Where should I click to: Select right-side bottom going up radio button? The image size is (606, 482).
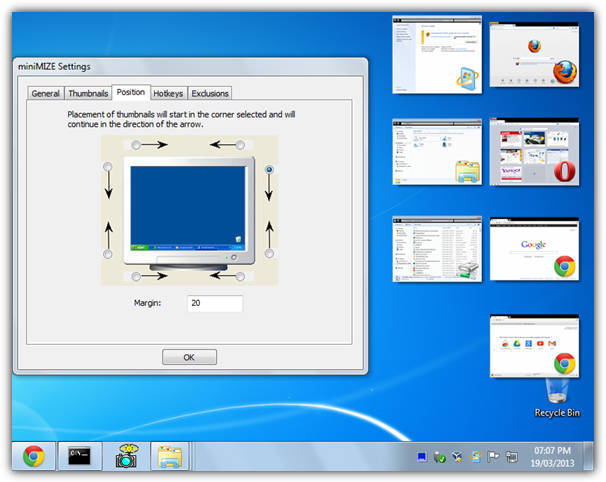(269, 253)
